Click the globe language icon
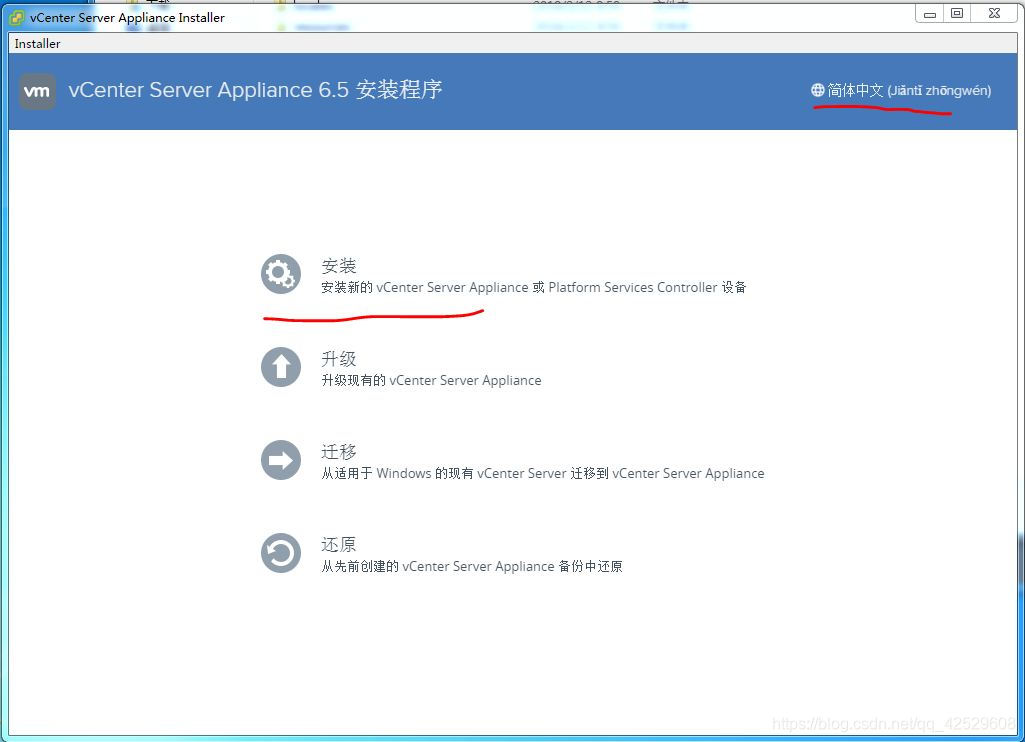 pos(818,90)
